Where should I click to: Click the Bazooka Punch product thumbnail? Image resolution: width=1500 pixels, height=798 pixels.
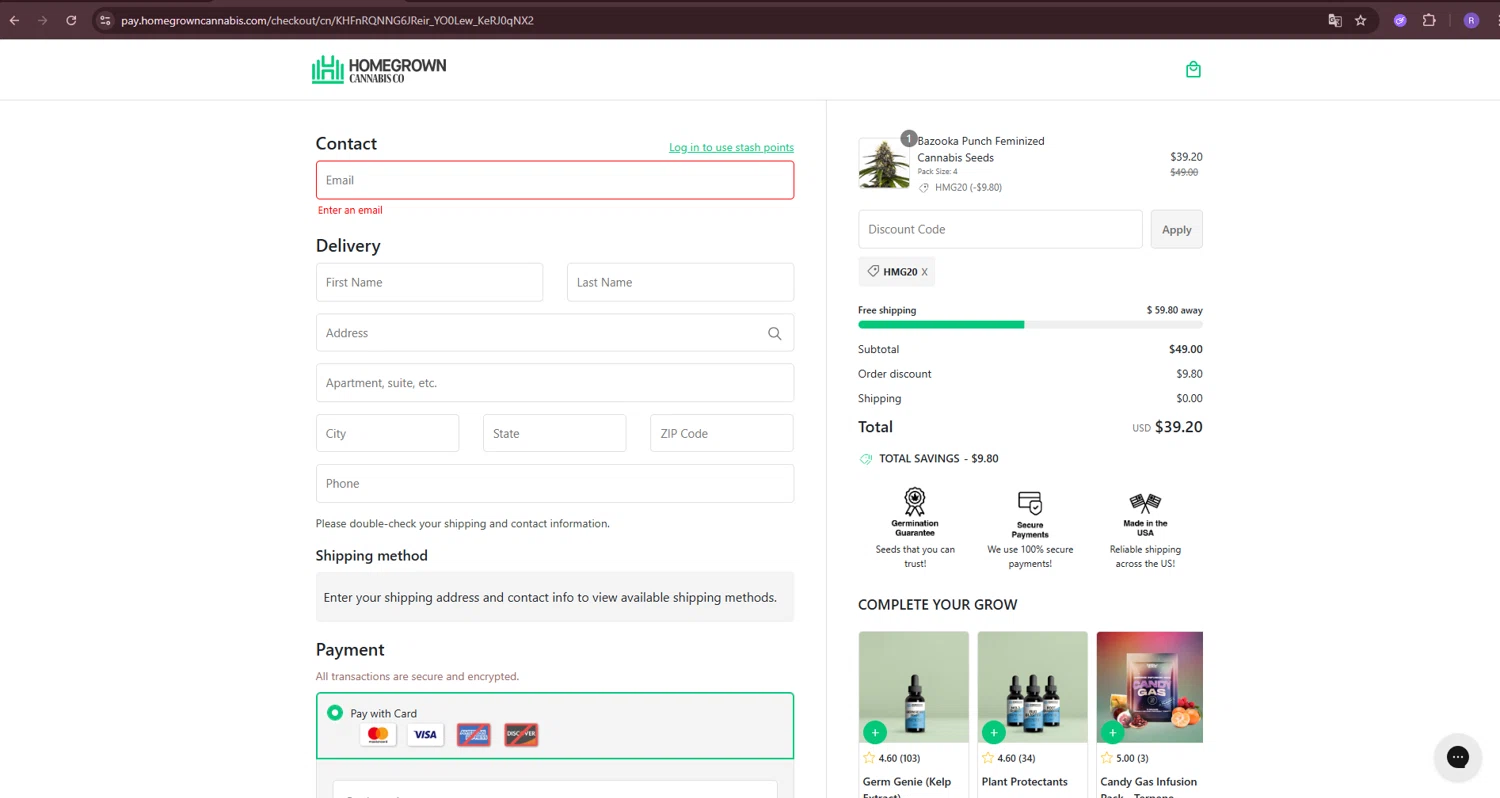pyautogui.click(x=884, y=163)
